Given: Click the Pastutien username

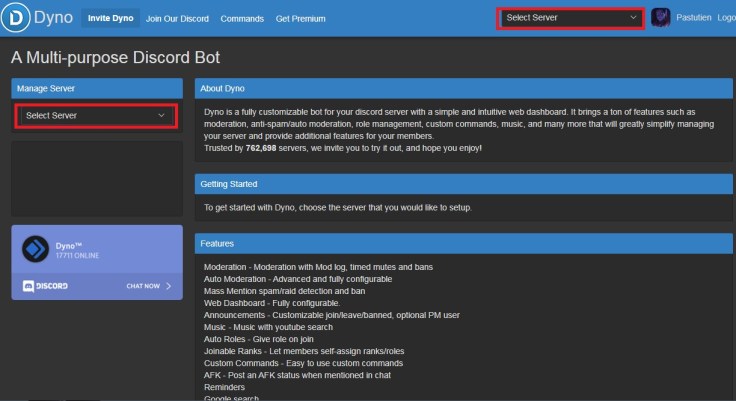Looking at the screenshot, I should point(693,18).
